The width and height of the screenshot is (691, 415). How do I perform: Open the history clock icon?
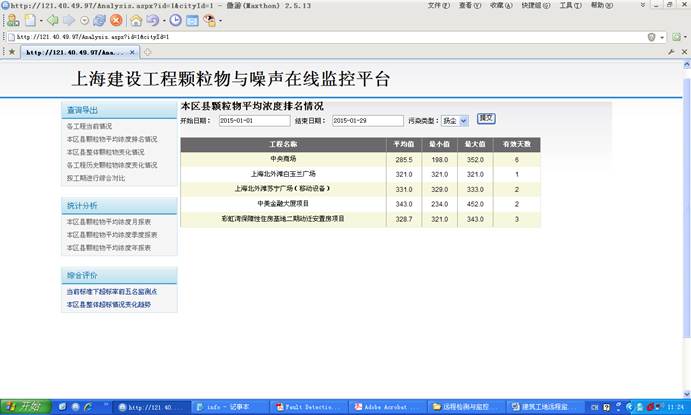click(176, 20)
